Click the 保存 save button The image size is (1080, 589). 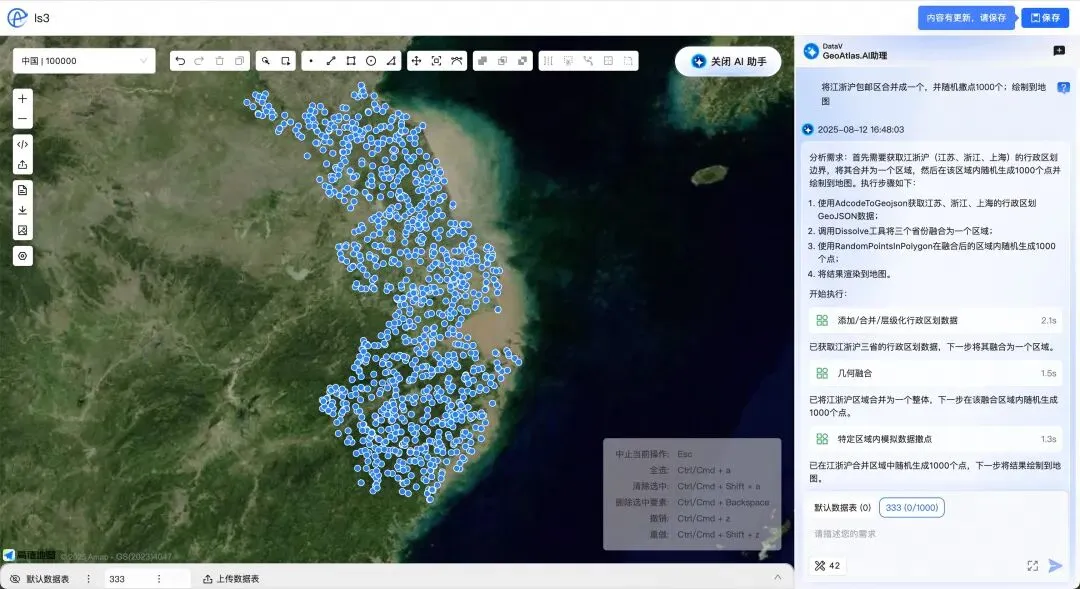[1045, 17]
